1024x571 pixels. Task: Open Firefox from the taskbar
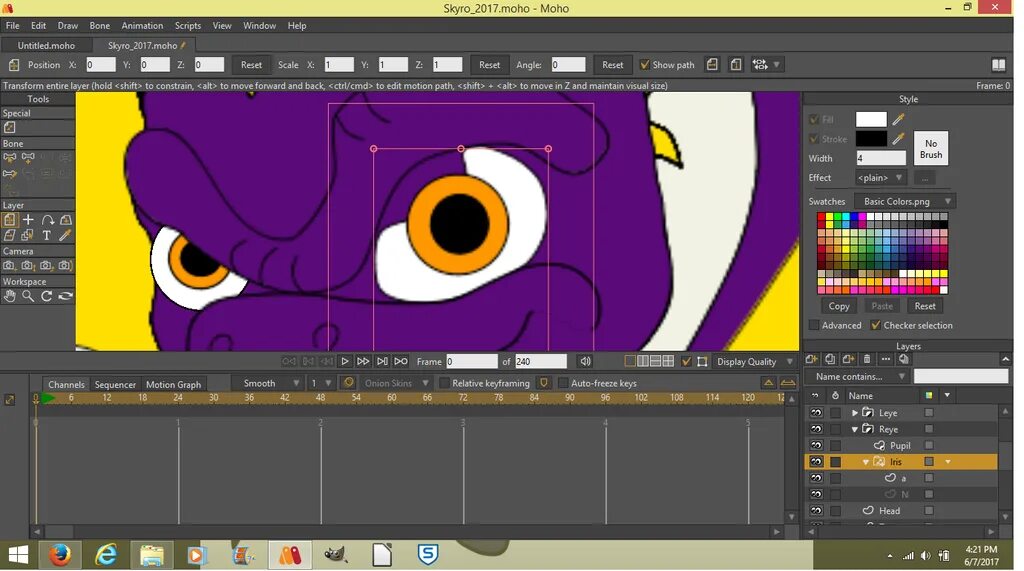60,555
